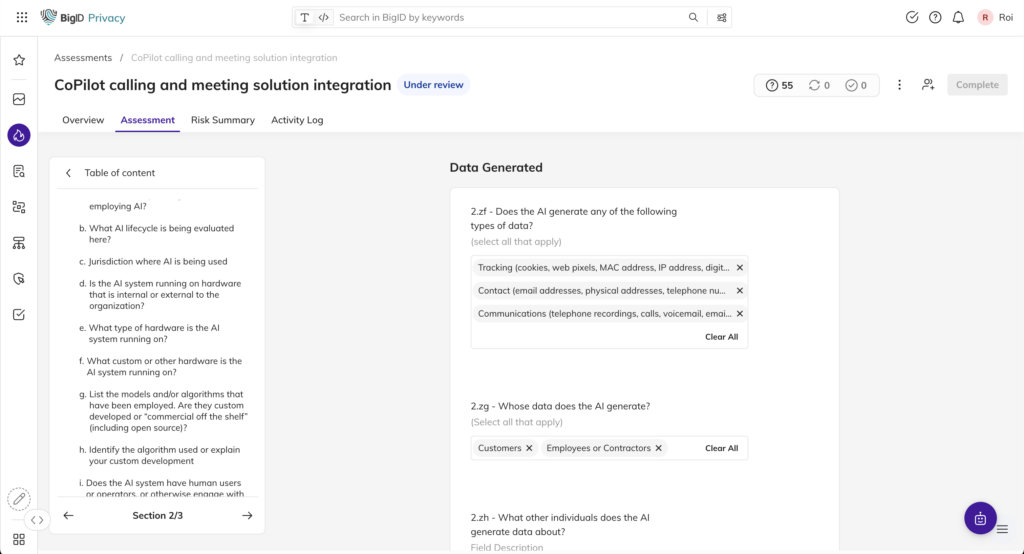Open the chatbot assistant button
Viewport: 1024px width, 554px height.
click(980, 518)
